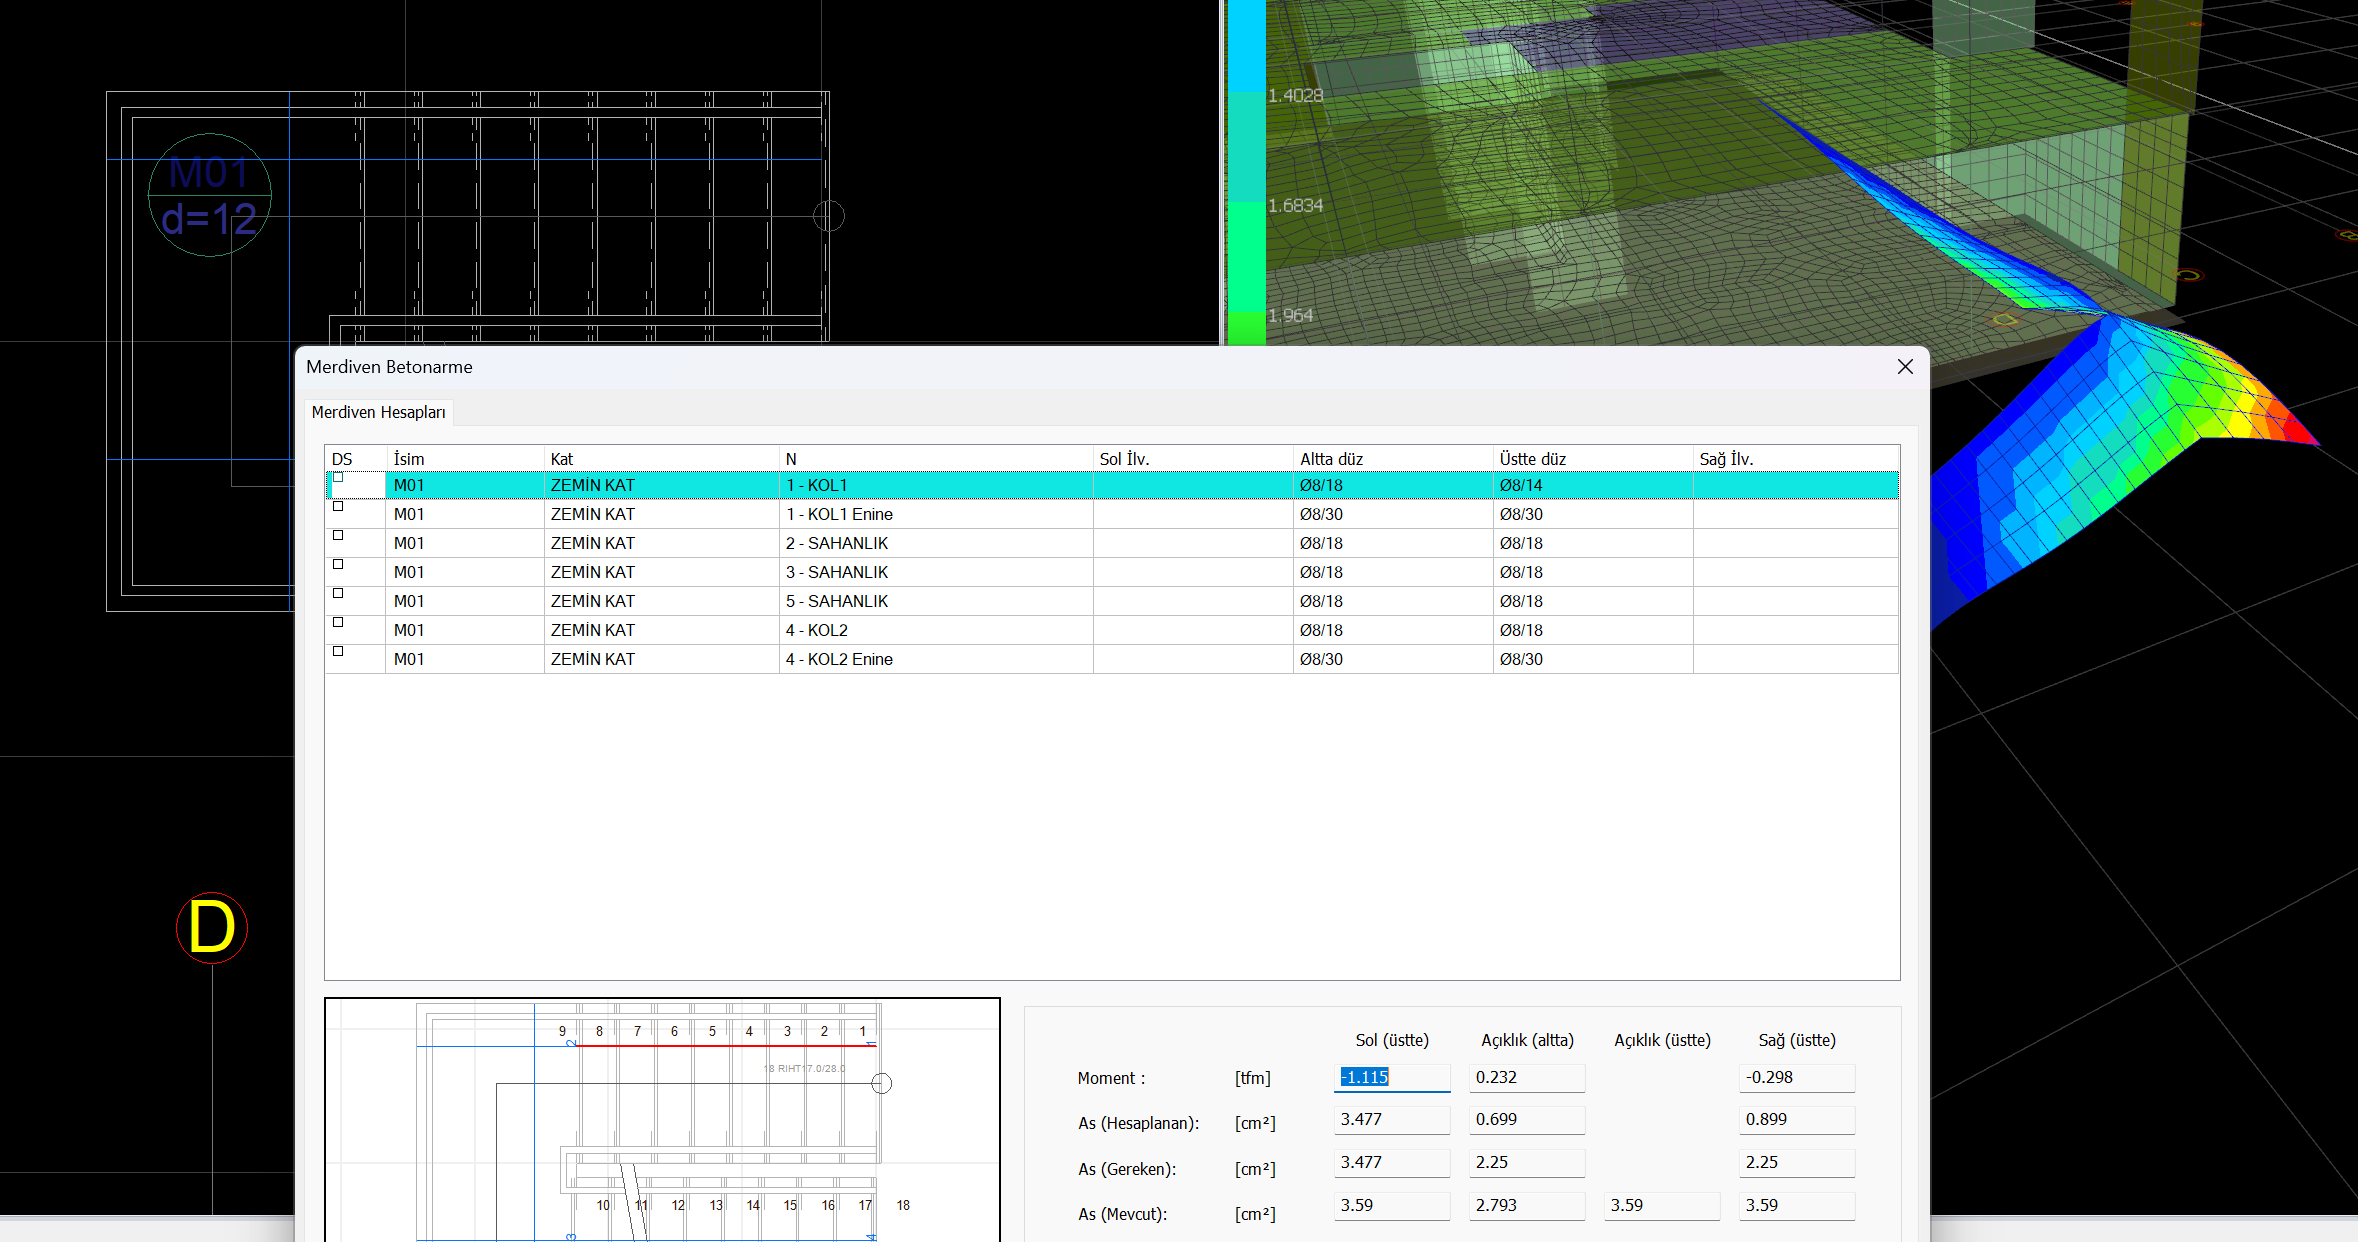Viewport: 2358px width, 1242px height.
Task: Click As (Hesaplanan) Sağ field 0.899
Action: tap(1797, 1120)
